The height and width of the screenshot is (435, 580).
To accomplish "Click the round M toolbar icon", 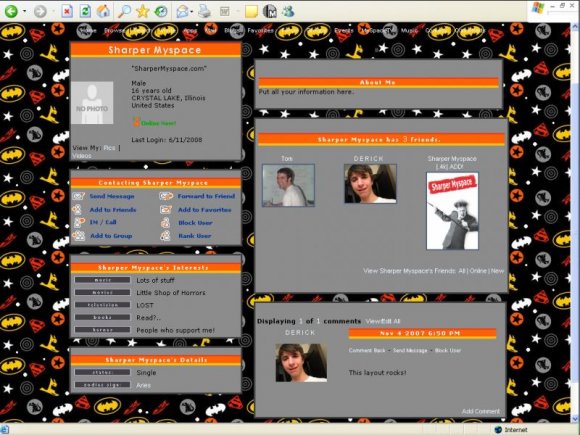I will pyautogui.click(x=270, y=11).
